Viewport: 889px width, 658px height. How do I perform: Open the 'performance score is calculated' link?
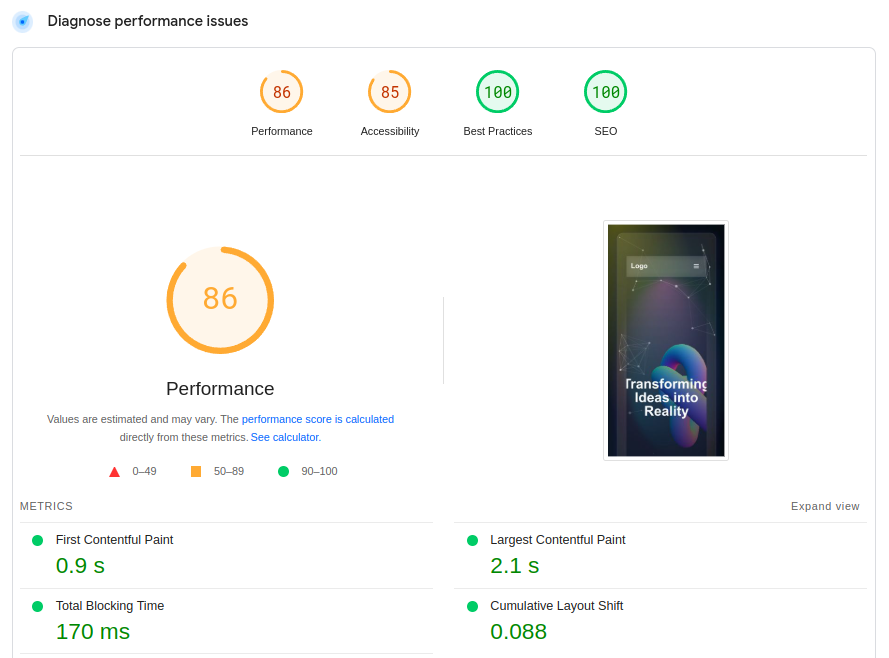pos(318,419)
